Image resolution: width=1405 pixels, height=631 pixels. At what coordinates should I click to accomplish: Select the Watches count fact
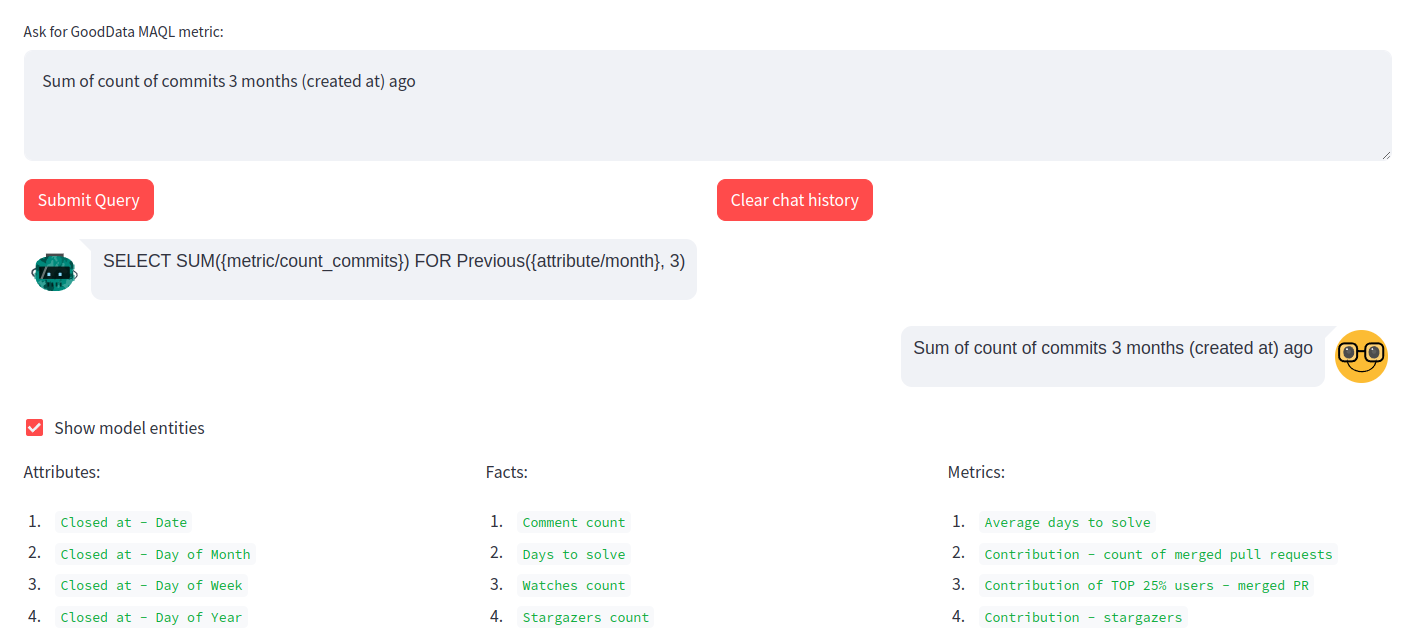574,585
